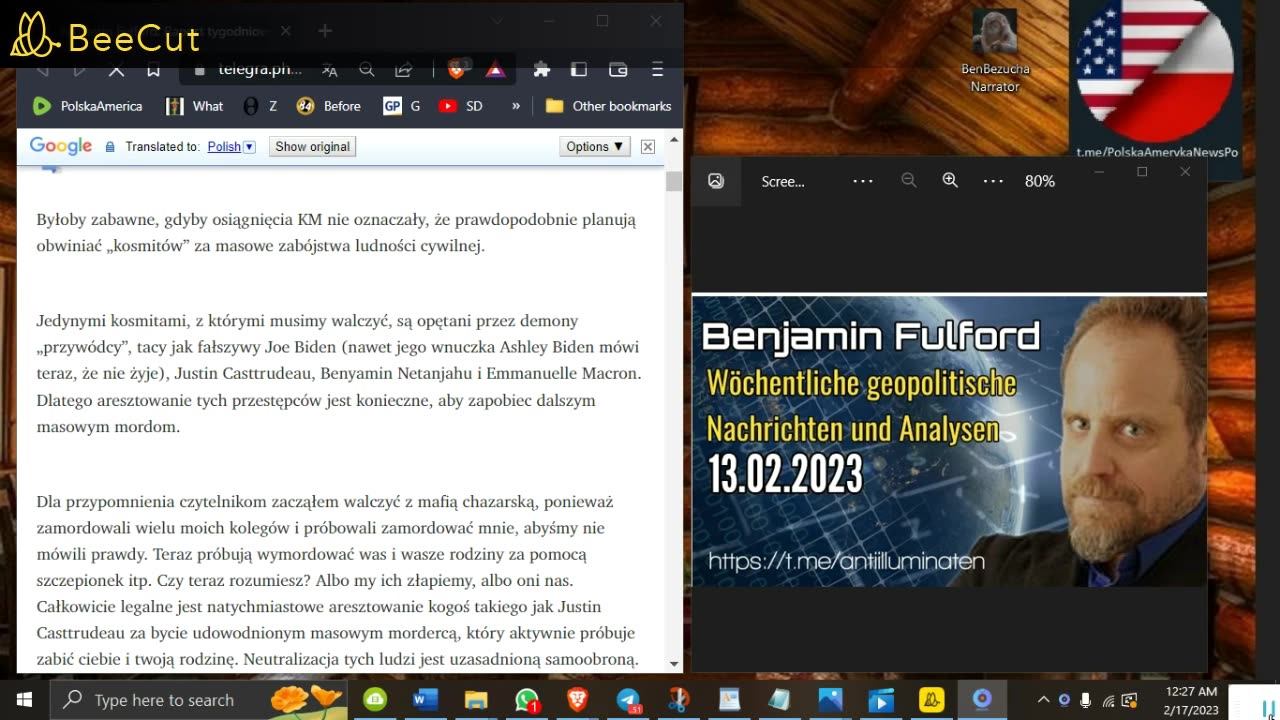The width and height of the screenshot is (1280, 720).
Task: Open the Wi-Fi network tray icon
Action: (x=1108, y=700)
